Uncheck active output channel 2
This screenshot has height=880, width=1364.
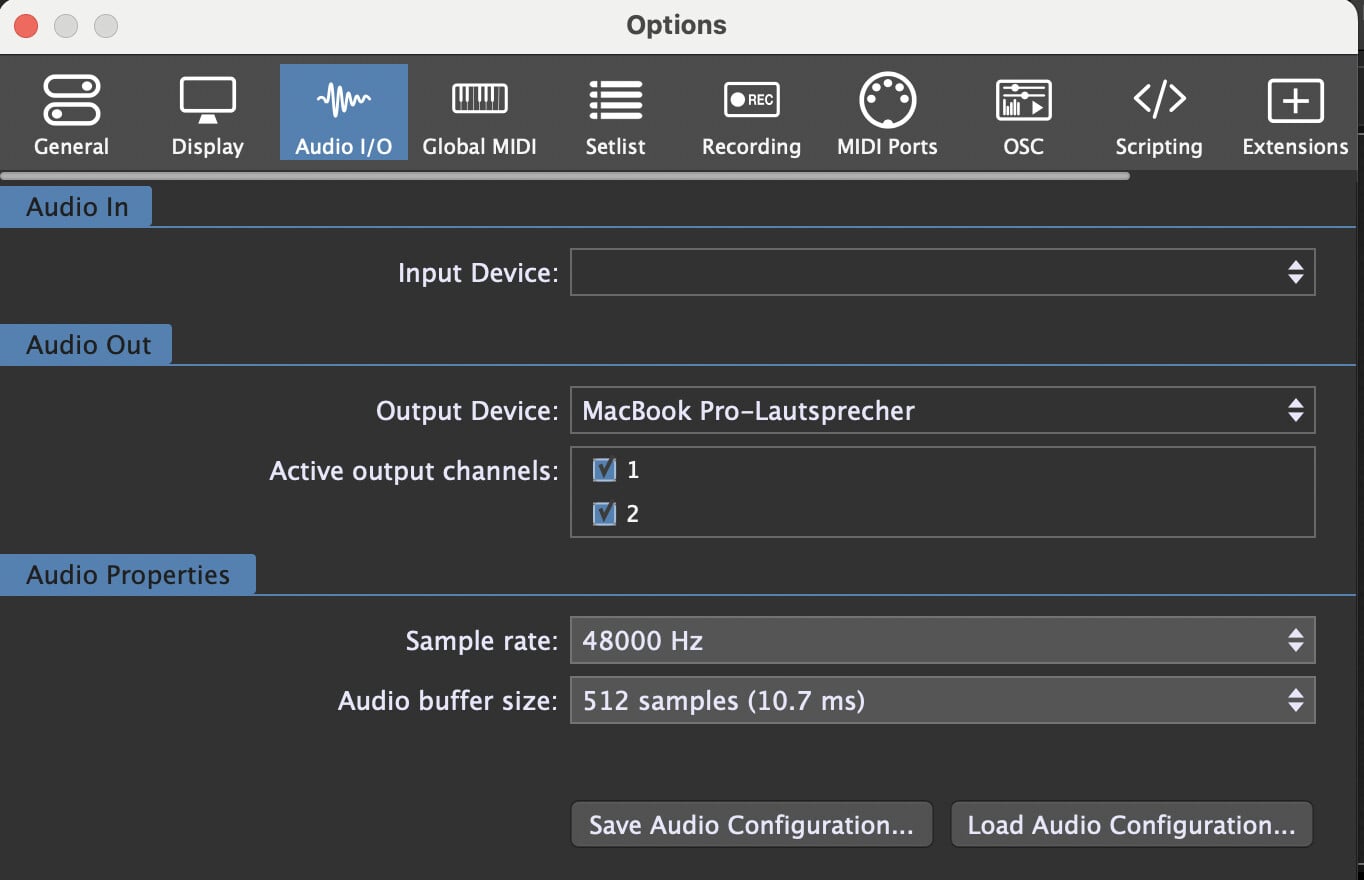[604, 514]
